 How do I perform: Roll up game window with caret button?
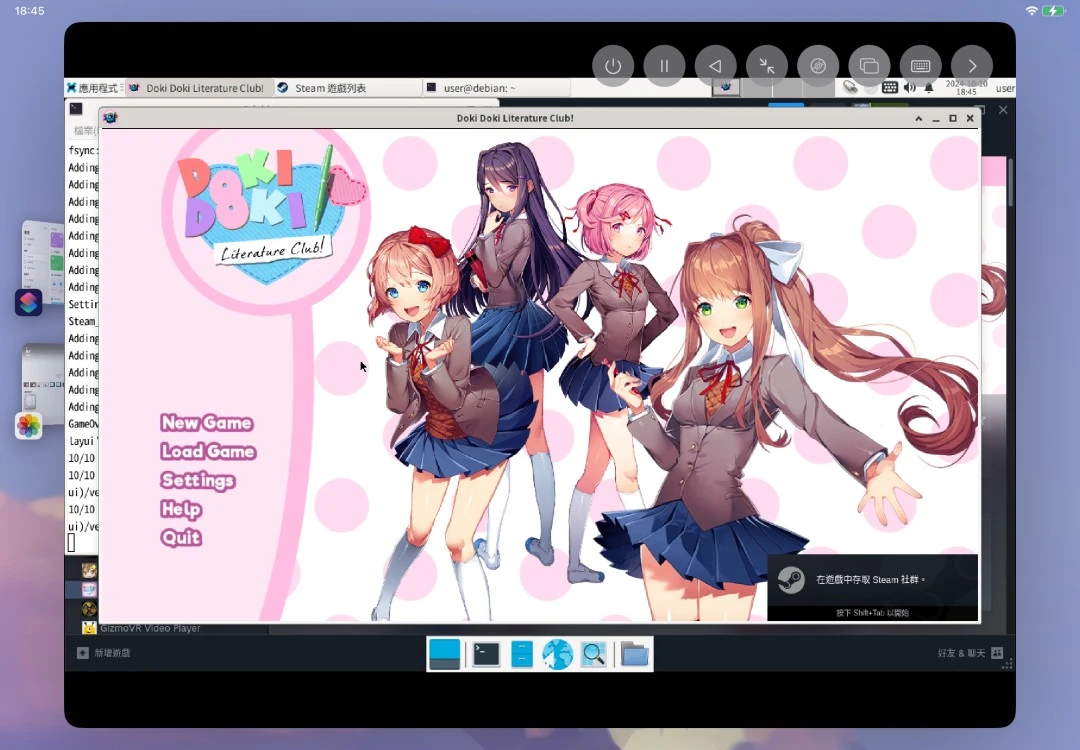(x=919, y=118)
